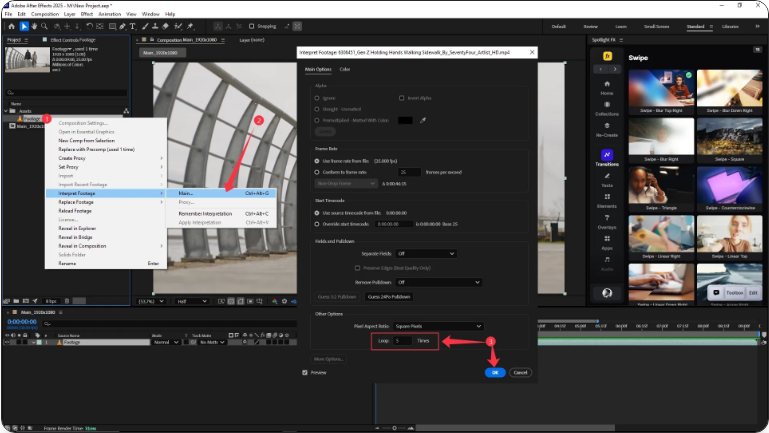Enable Override start timecode option
The width and height of the screenshot is (769, 433).
[x=319, y=225]
